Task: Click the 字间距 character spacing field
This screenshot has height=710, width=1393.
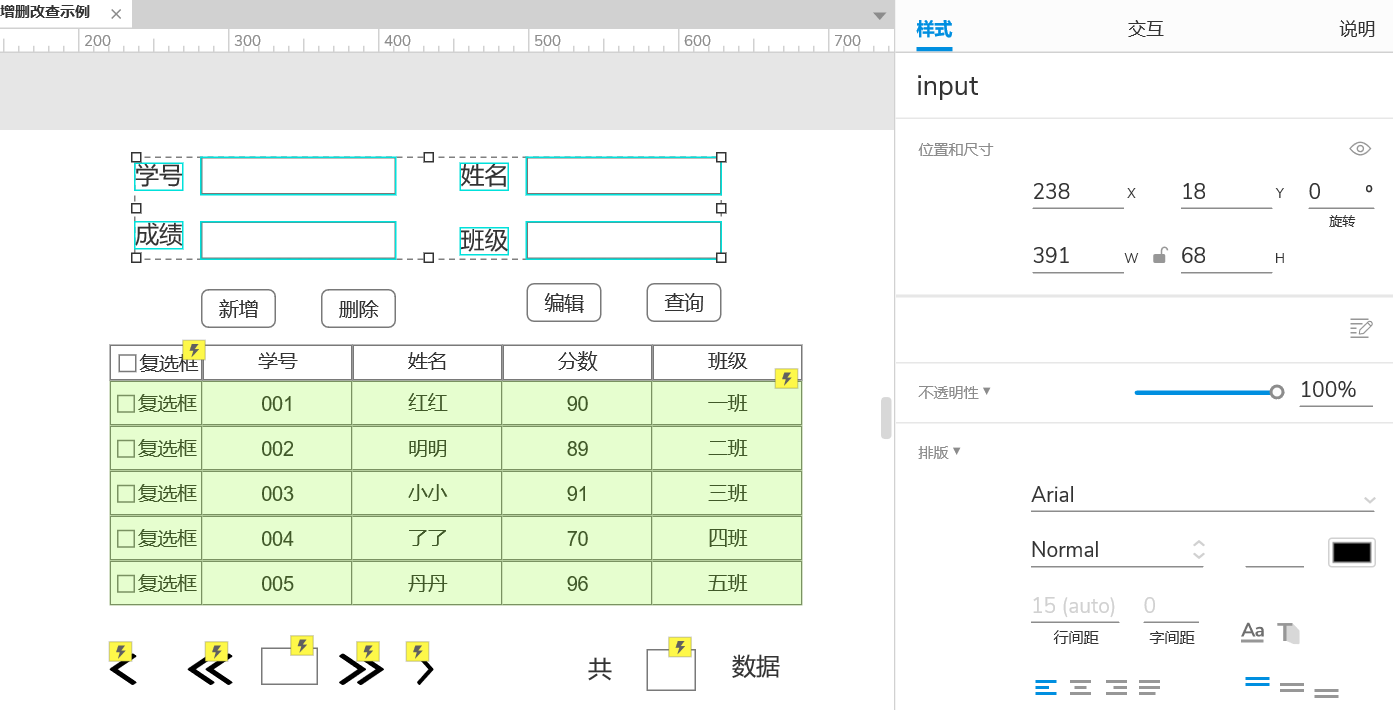Action: click(1171, 606)
